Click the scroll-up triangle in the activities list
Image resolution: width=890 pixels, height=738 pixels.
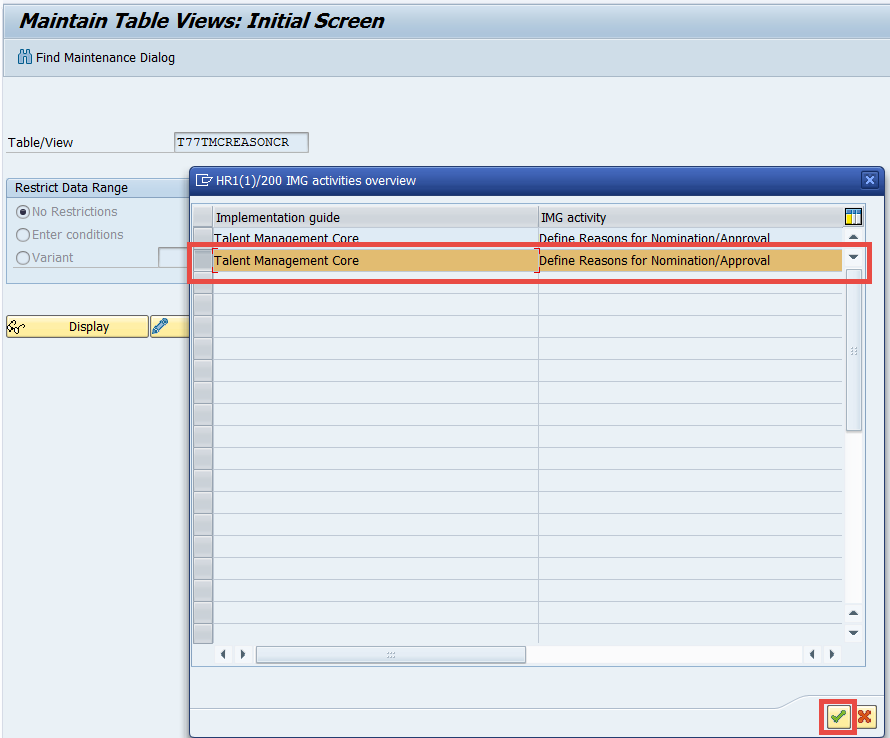(x=854, y=237)
